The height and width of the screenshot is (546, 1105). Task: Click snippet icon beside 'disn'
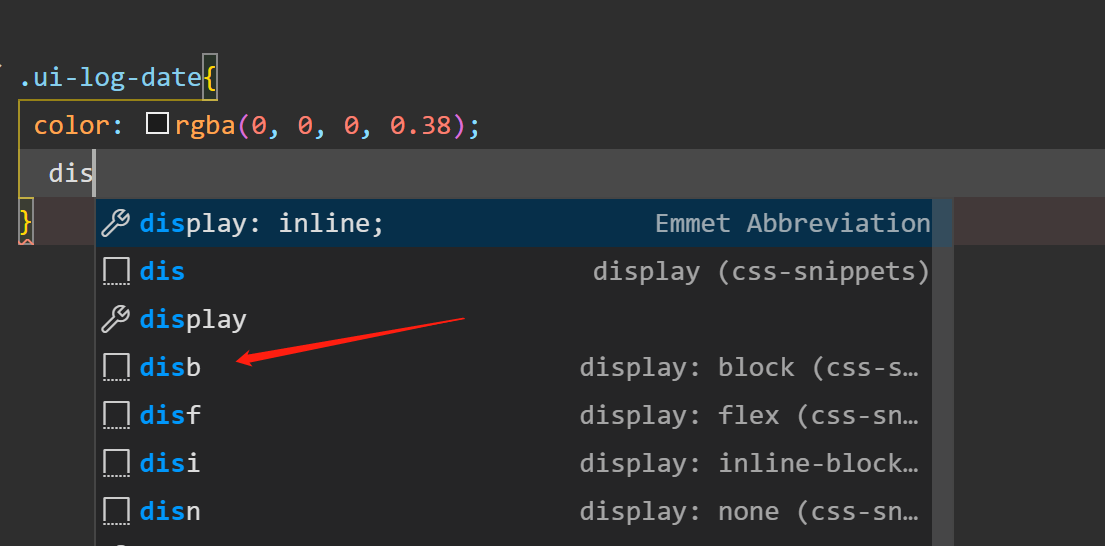click(116, 511)
